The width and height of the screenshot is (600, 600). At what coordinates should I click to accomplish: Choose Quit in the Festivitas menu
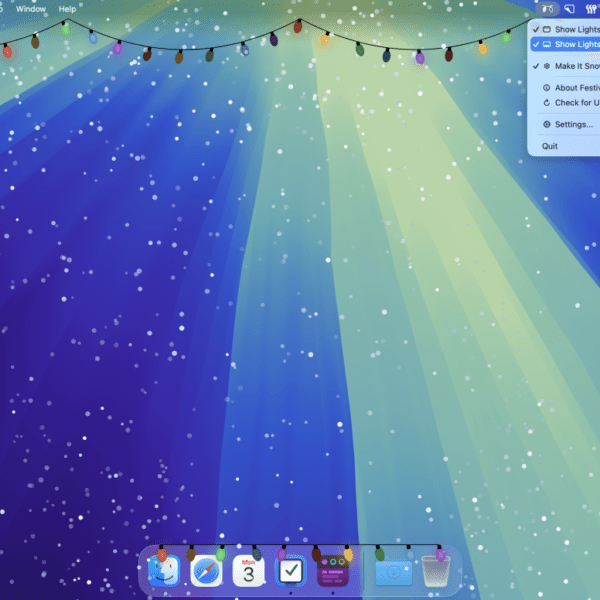pyautogui.click(x=566, y=146)
